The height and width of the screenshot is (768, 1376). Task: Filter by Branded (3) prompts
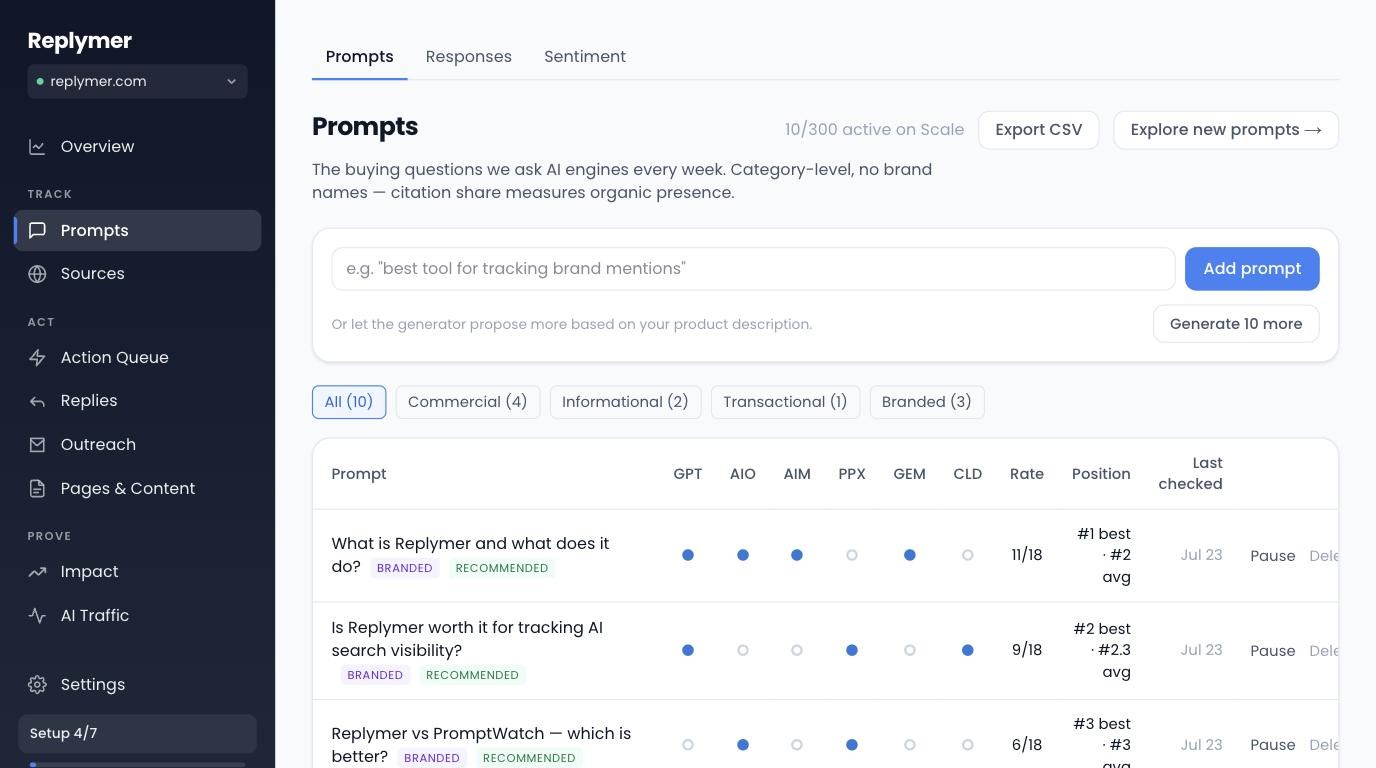pyautogui.click(x=927, y=402)
